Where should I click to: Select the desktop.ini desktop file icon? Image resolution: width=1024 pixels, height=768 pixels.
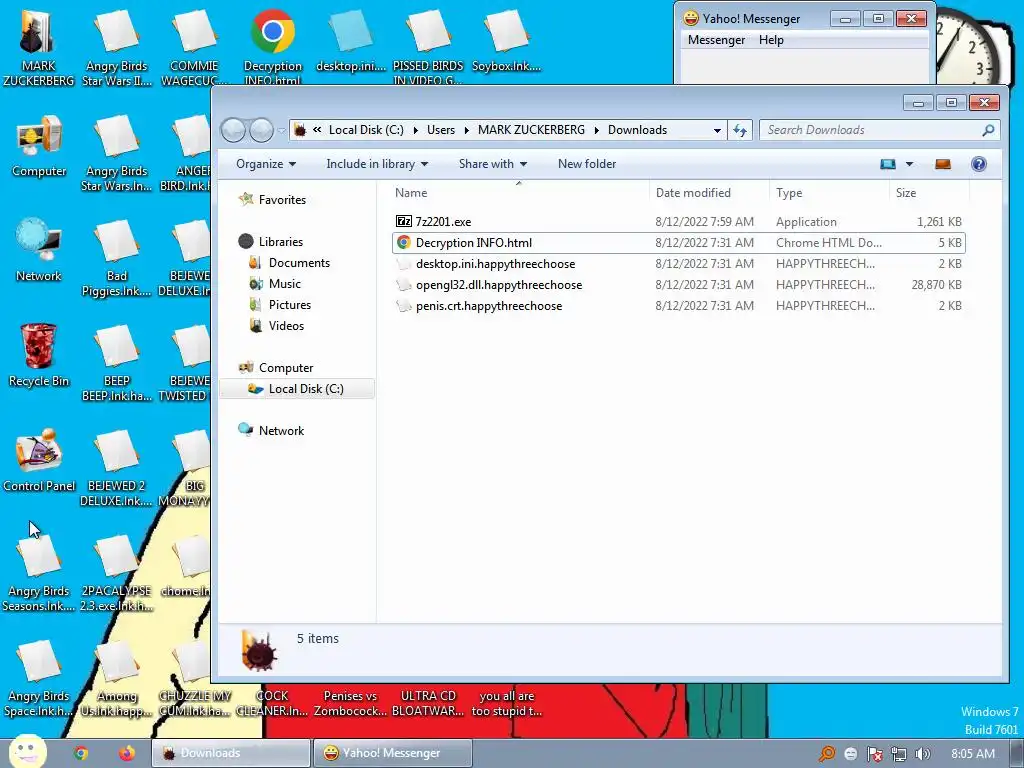tap(351, 40)
